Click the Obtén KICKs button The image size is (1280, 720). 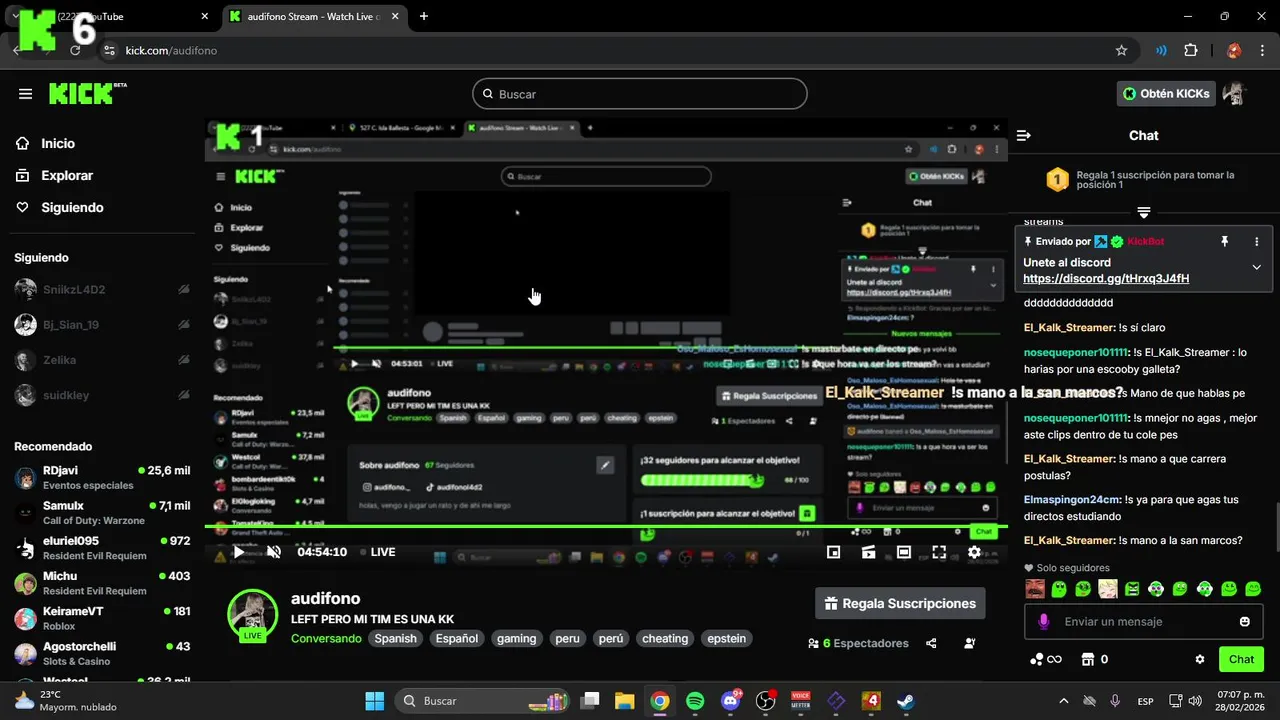pos(1166,94)
